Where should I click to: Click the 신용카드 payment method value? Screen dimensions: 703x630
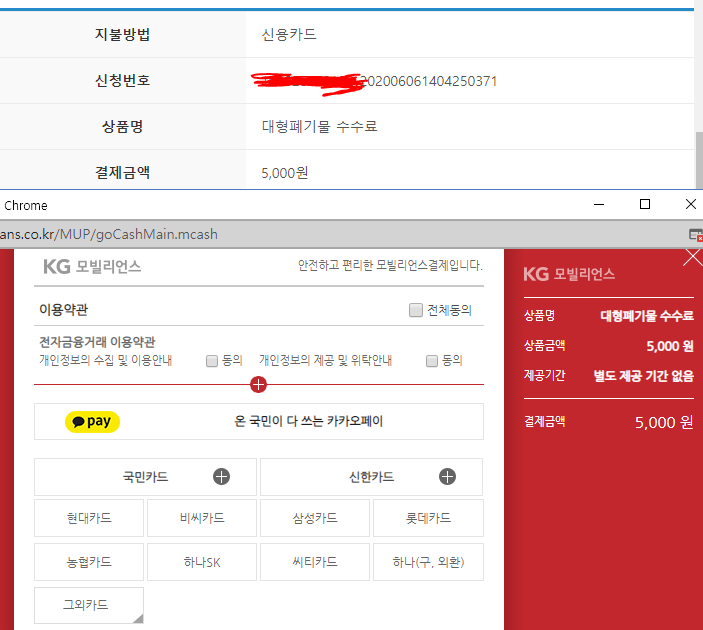tap(289, 35)
